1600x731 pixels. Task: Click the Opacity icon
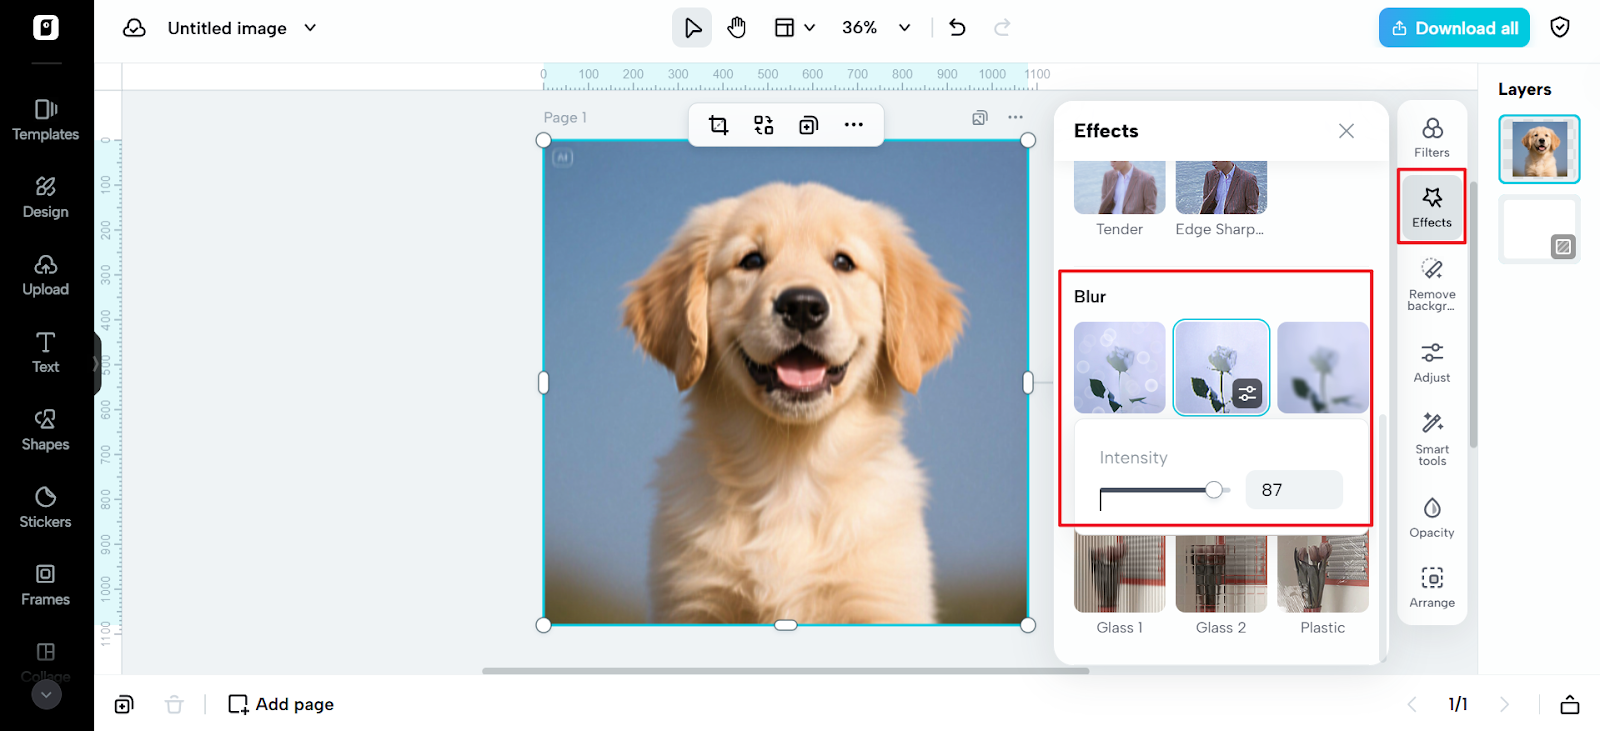click(x=1431, y=517)
